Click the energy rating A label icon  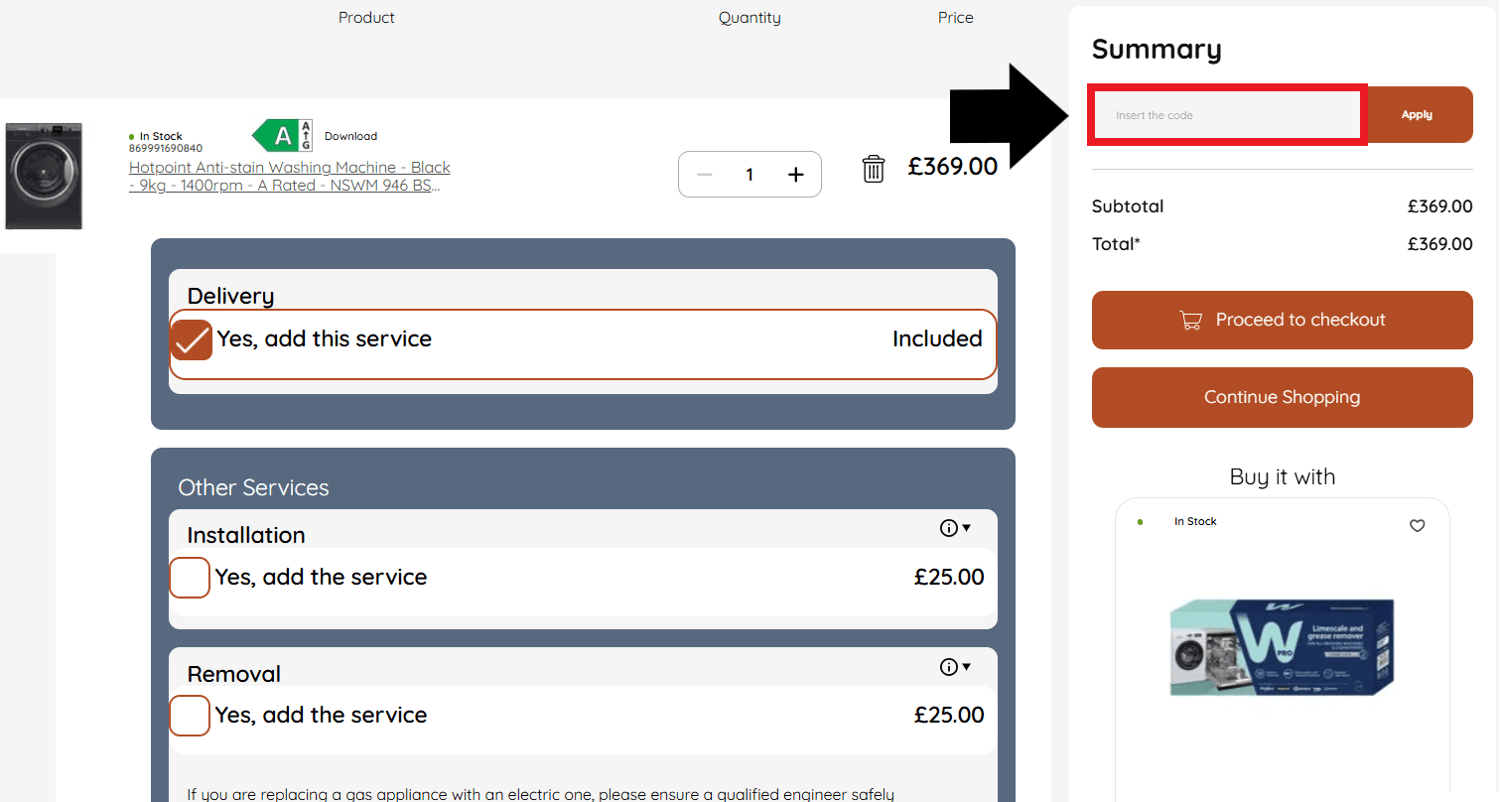pyautogui.click(x=282, y=135)
